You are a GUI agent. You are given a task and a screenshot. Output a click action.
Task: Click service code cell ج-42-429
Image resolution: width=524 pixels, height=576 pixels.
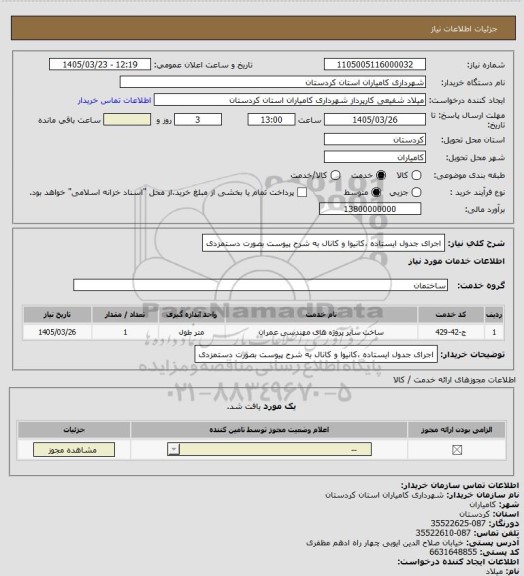451,332
